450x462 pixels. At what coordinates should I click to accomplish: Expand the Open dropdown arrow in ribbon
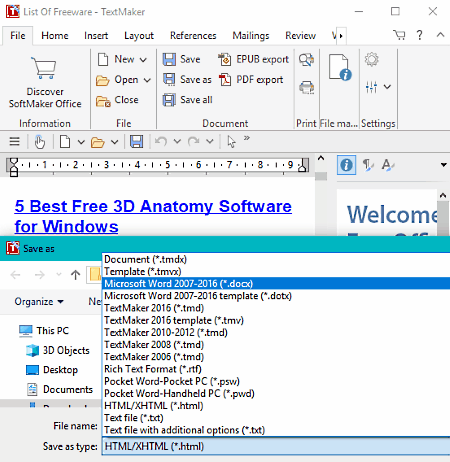click(147, 80)
